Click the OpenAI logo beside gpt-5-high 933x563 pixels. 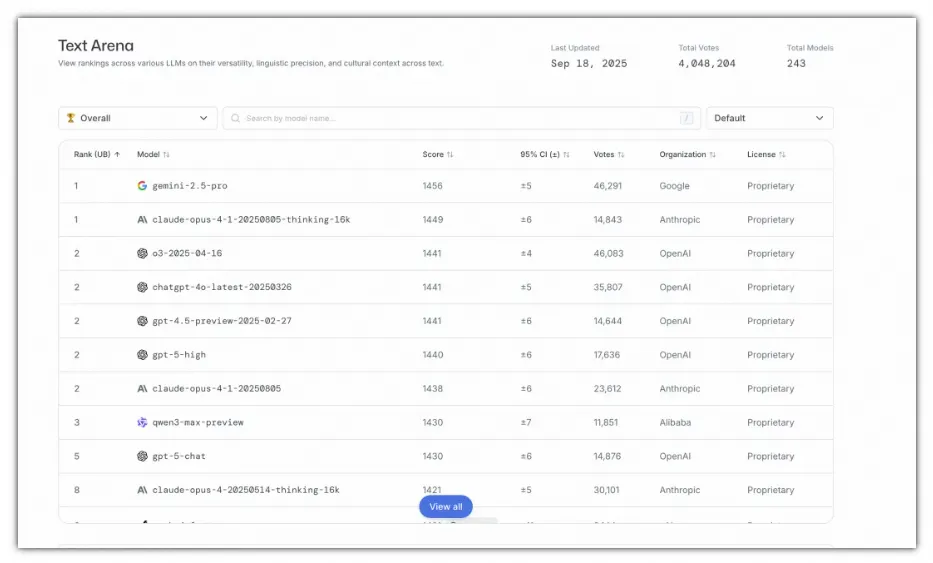(x=142, y=355)
